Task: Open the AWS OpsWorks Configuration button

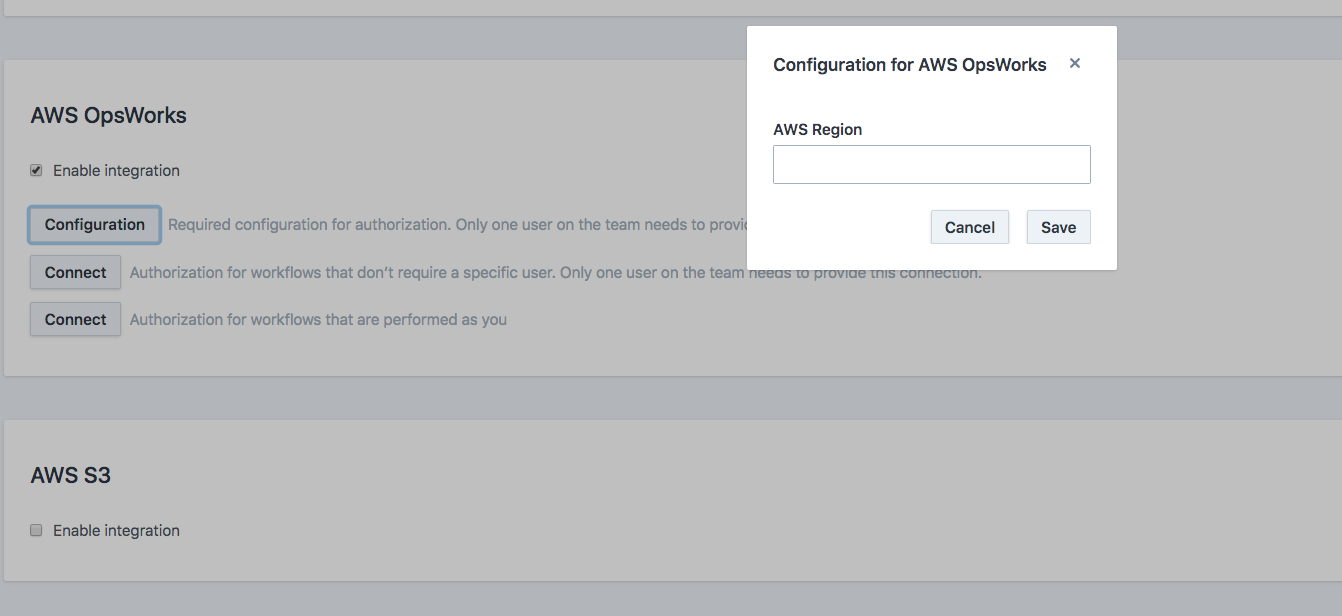Action: pos(95,225)
